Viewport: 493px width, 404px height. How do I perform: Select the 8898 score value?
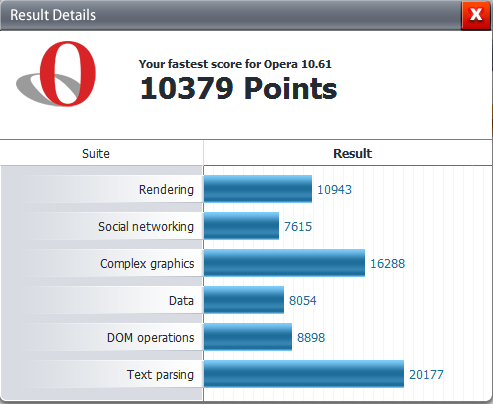[x=311, y=338]
